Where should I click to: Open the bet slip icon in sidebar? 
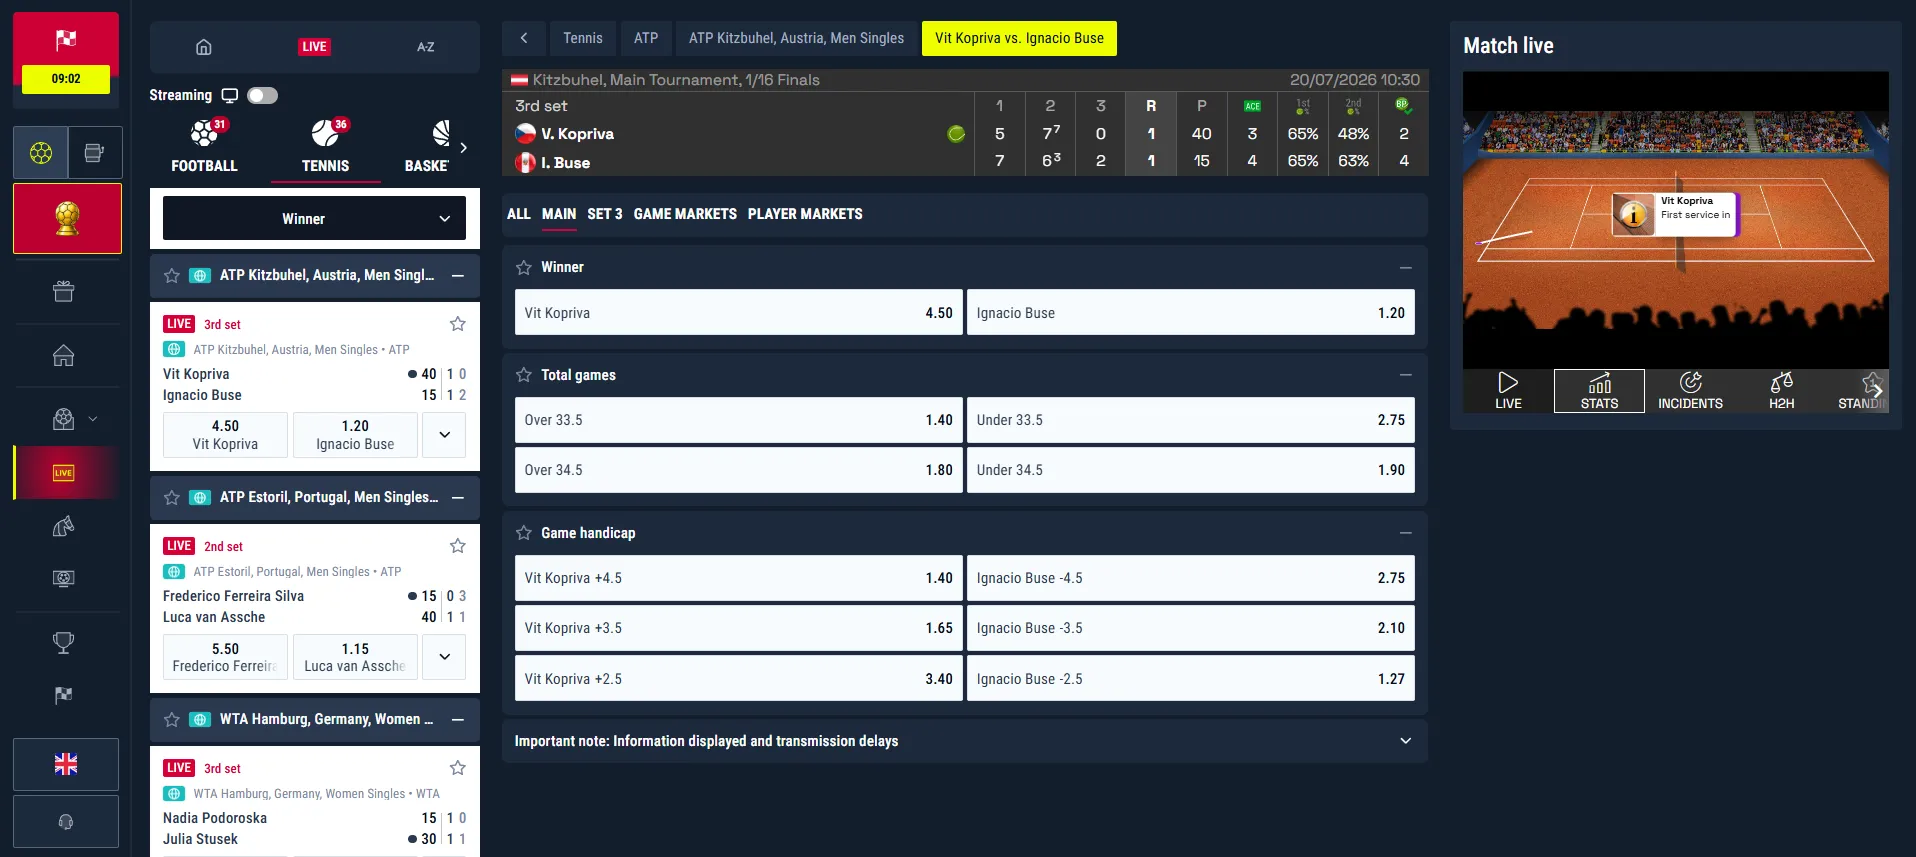pos(95,153)
